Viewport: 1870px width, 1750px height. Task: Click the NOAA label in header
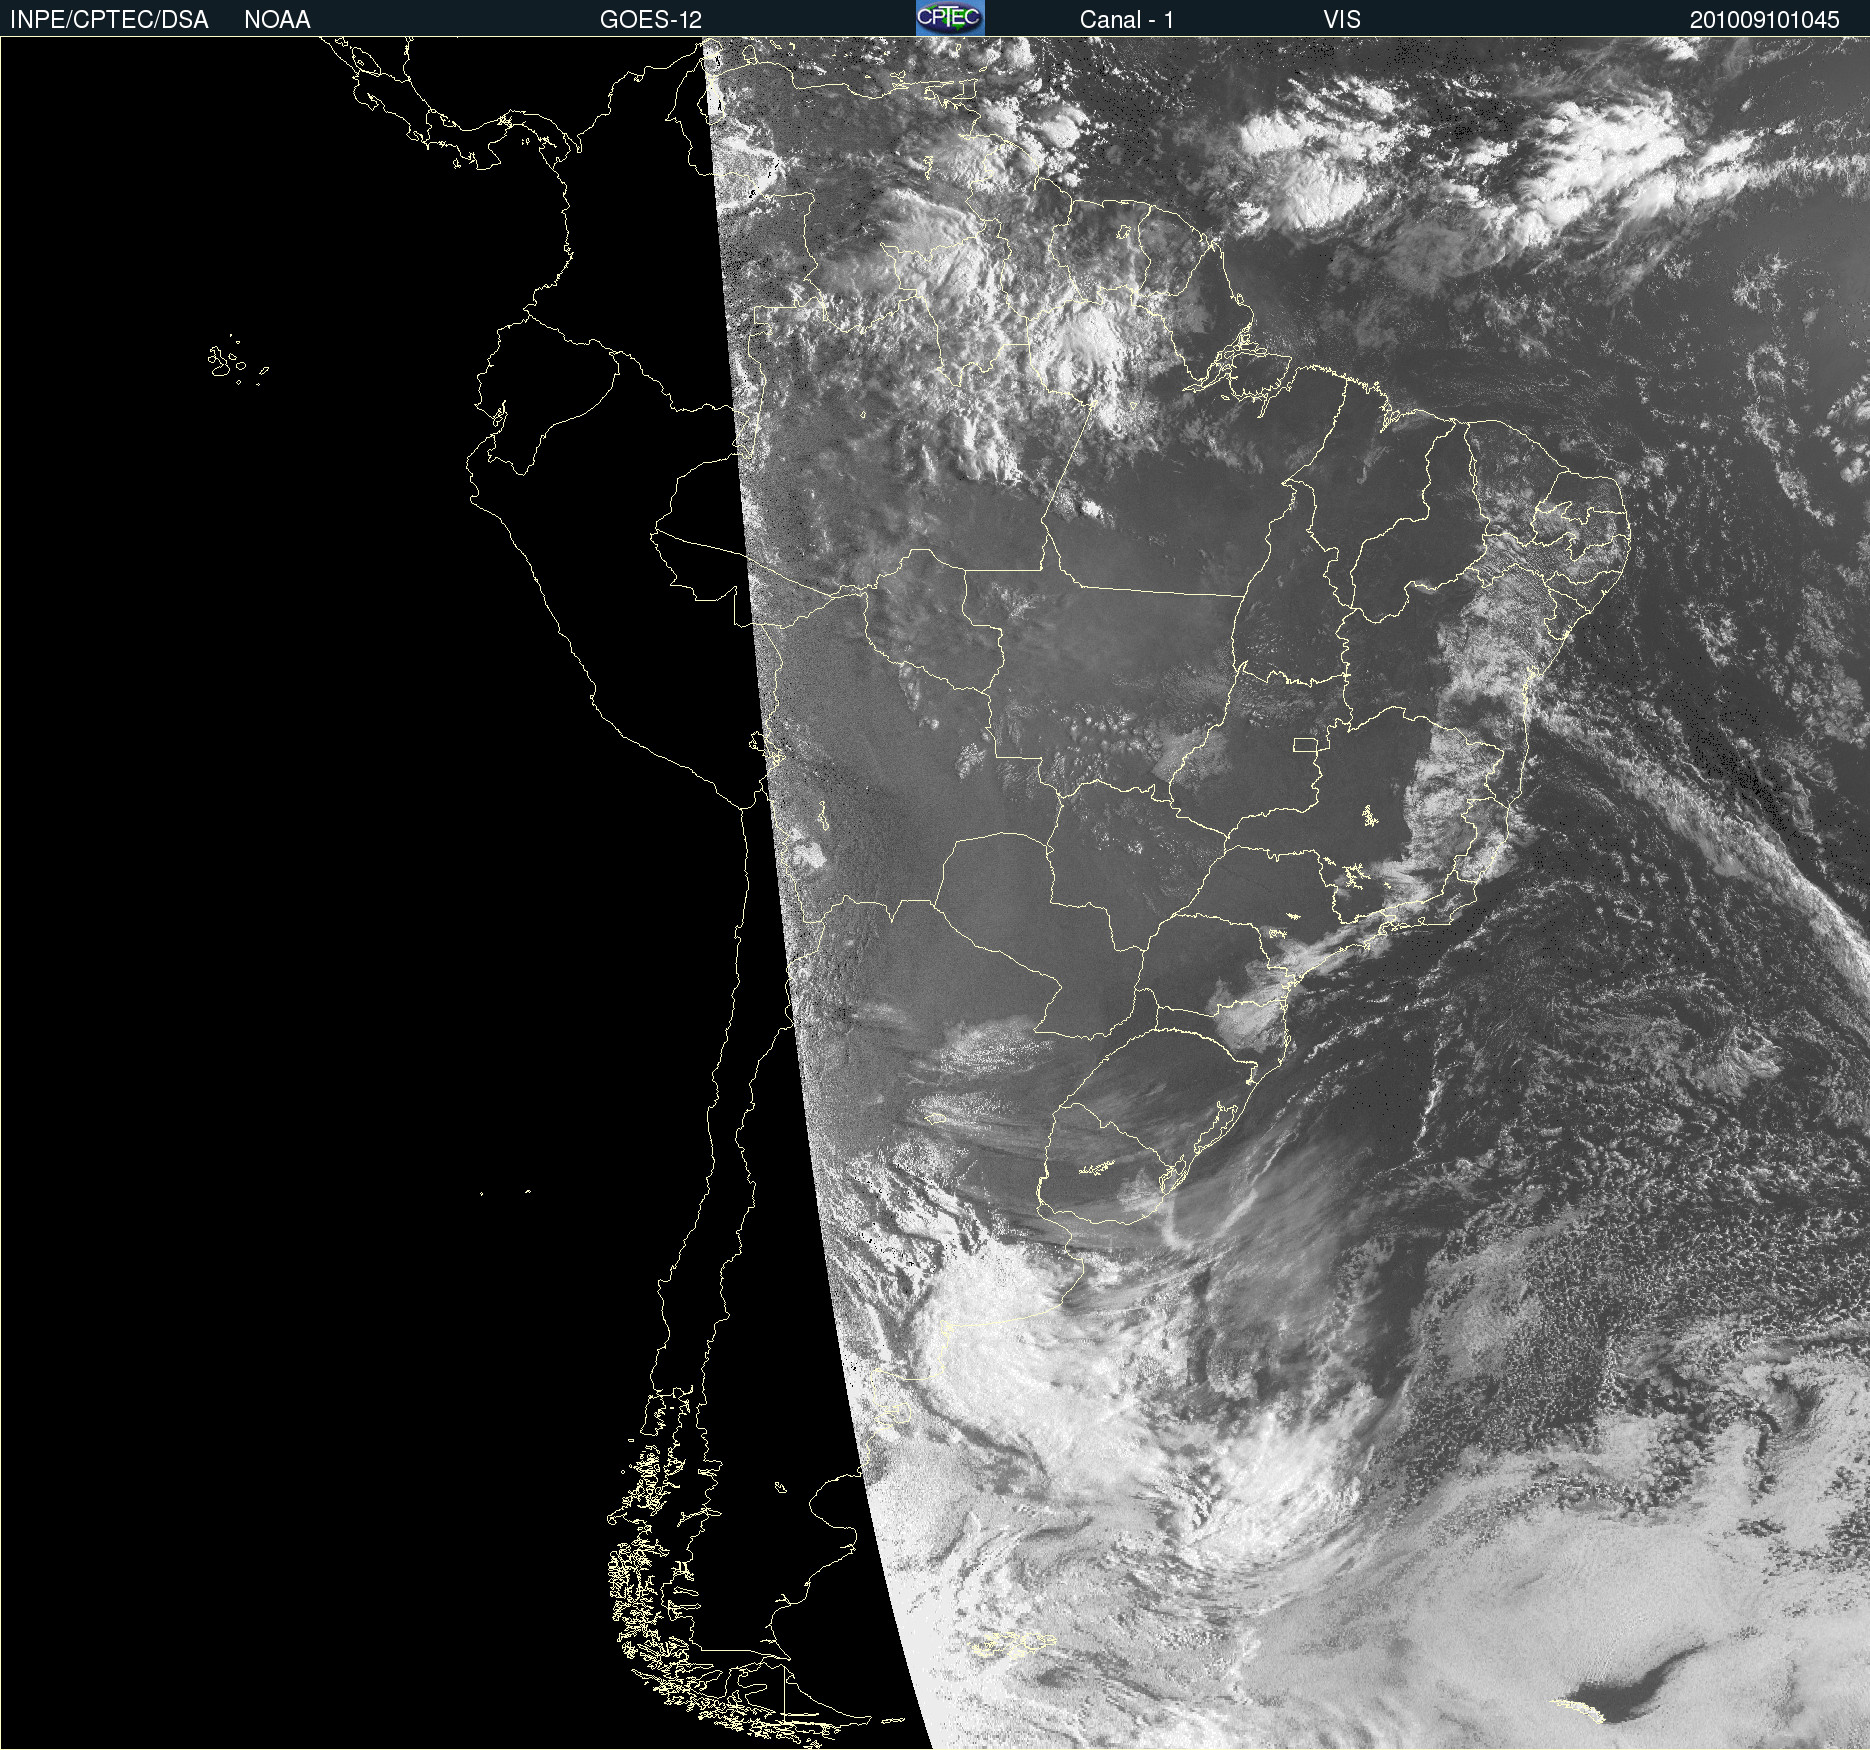click(277, 20)
